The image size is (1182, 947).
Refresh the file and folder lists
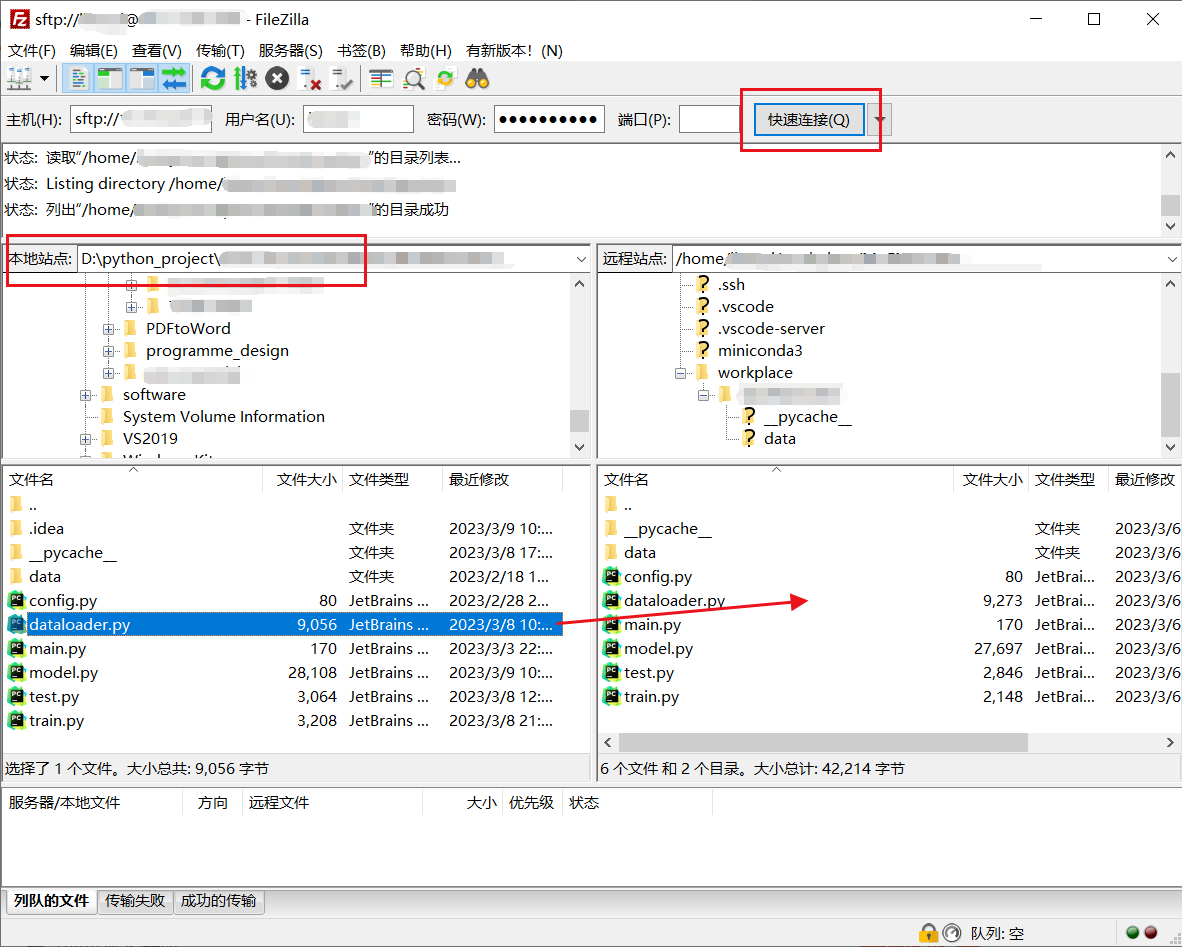(x=213, y=78)
